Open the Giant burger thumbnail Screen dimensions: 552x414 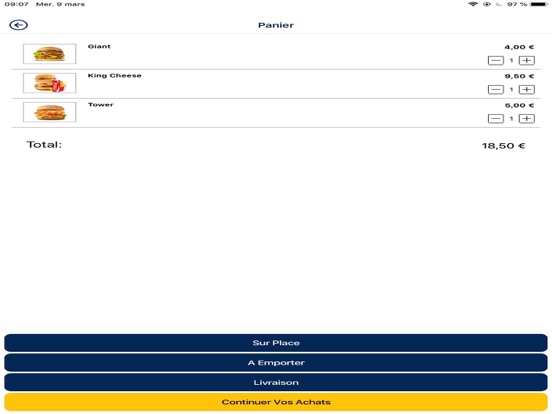pyautogui.click(x=50, y=54)
